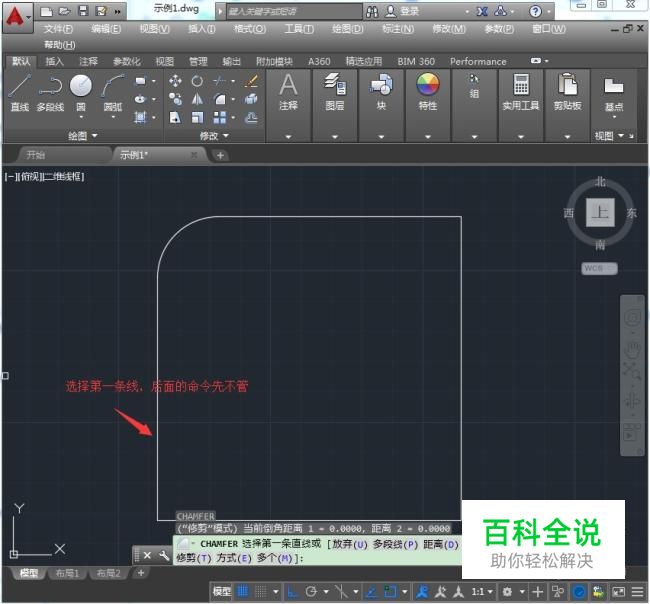
Task: Open the Properties (特性) color wheel panel
Action: coord(428,92)
